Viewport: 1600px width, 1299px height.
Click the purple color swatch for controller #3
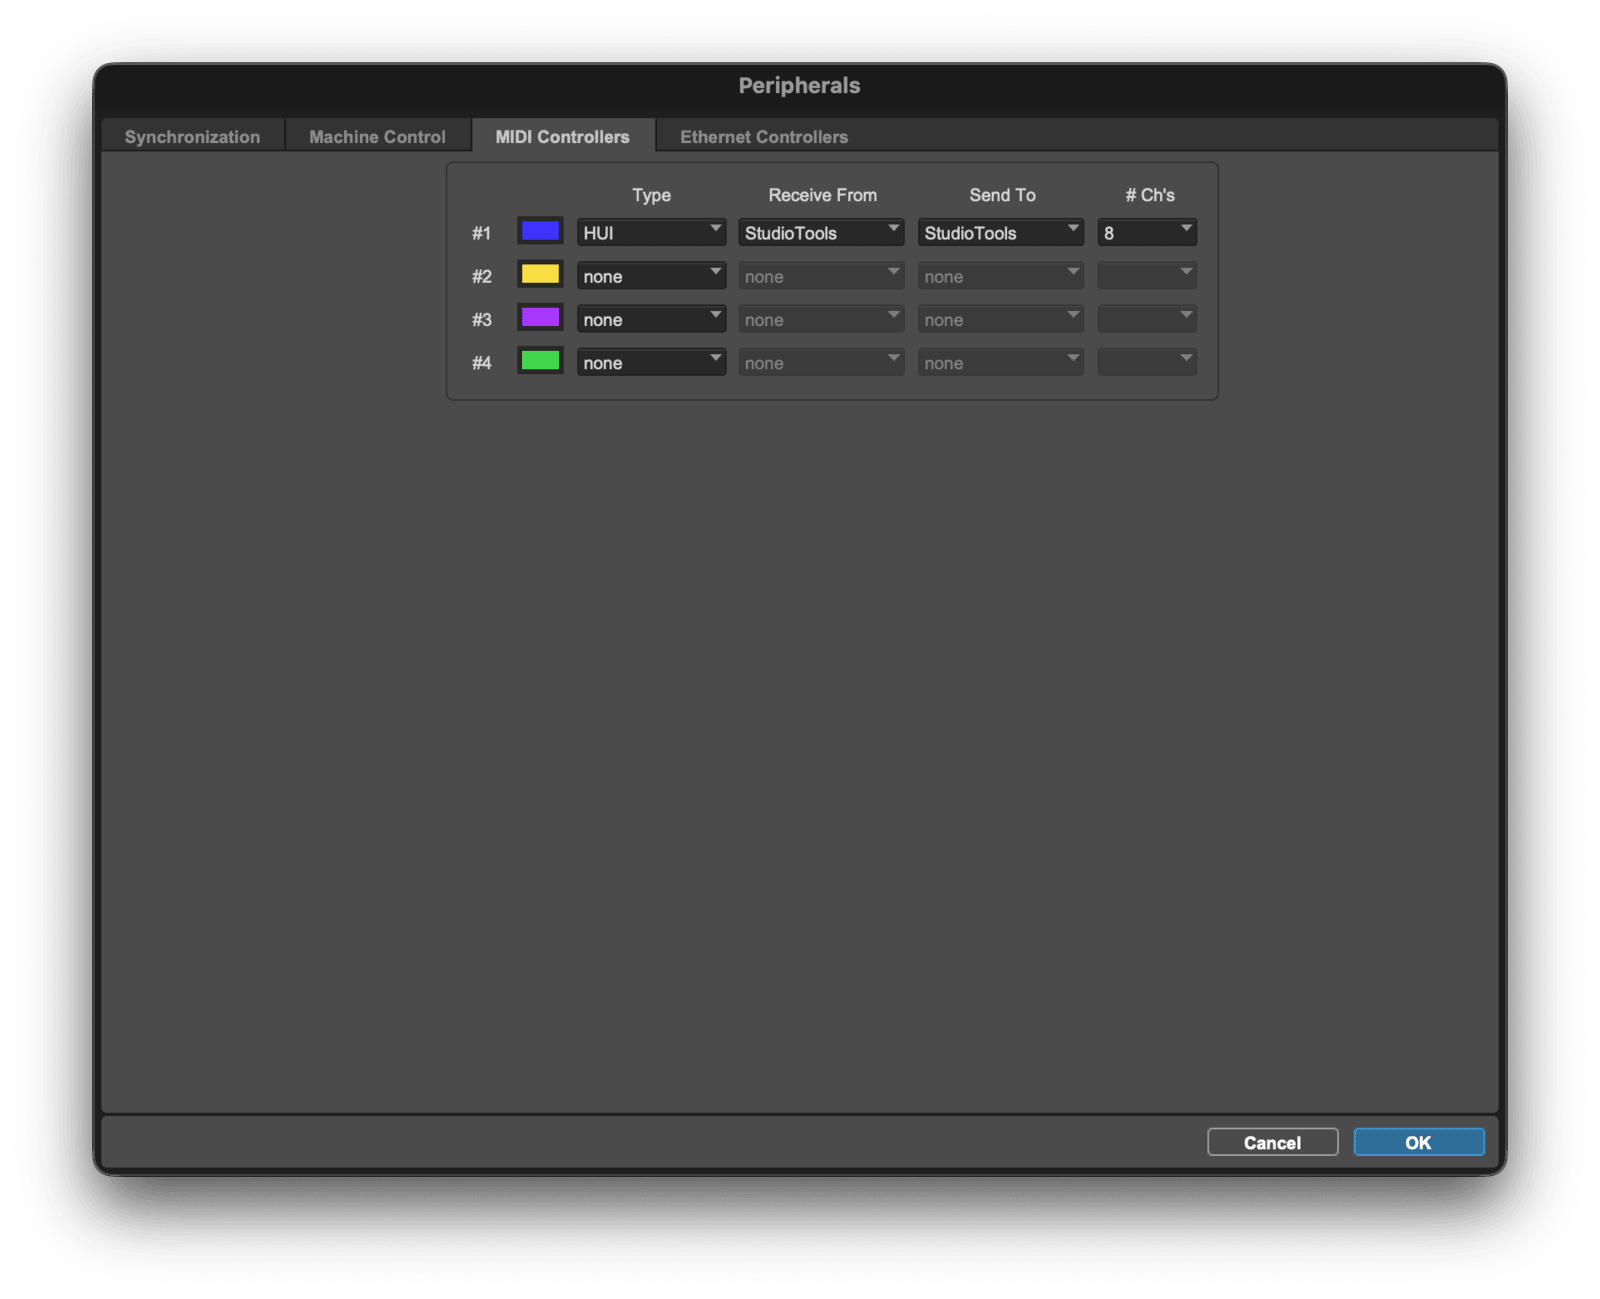click(540, 317)
